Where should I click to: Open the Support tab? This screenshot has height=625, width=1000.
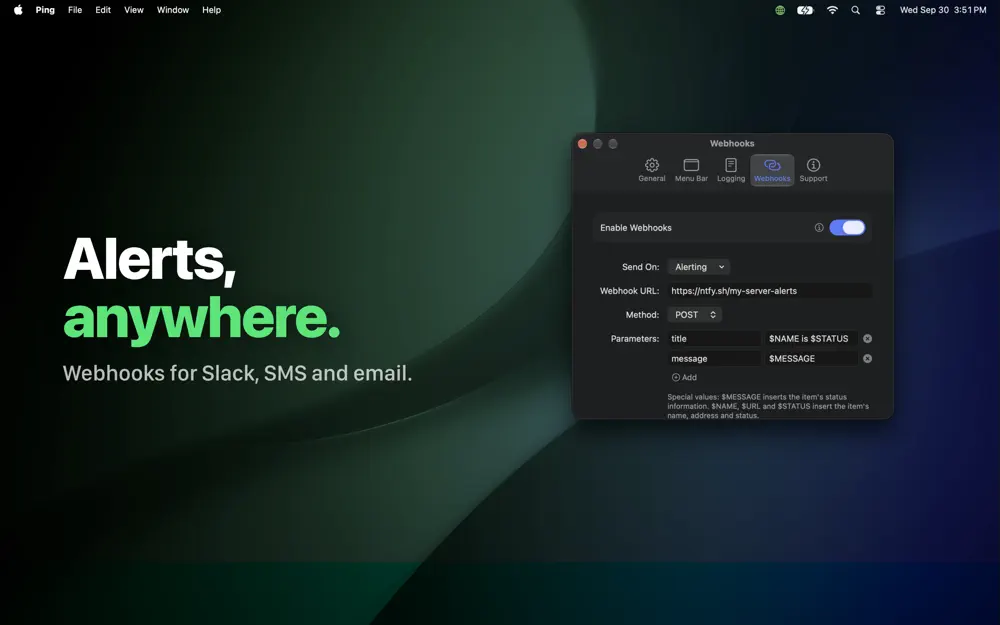[x=813, y=170]
